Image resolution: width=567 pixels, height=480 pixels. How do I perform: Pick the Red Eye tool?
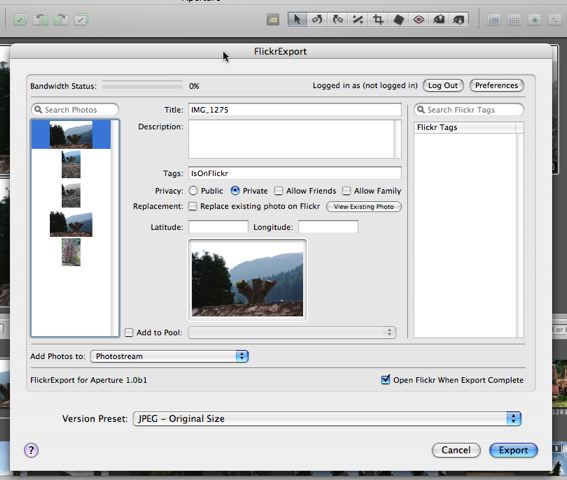pyautogui.click(x=419, y=19)
